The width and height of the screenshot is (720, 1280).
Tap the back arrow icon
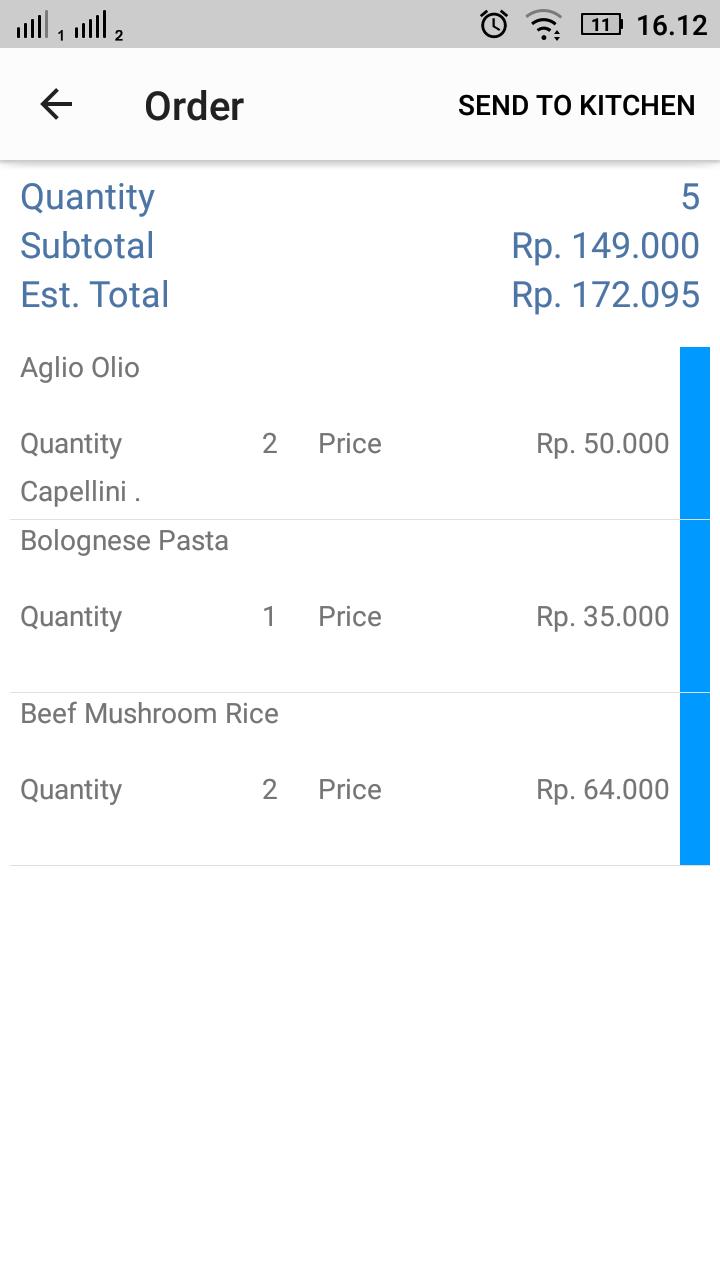56,104
